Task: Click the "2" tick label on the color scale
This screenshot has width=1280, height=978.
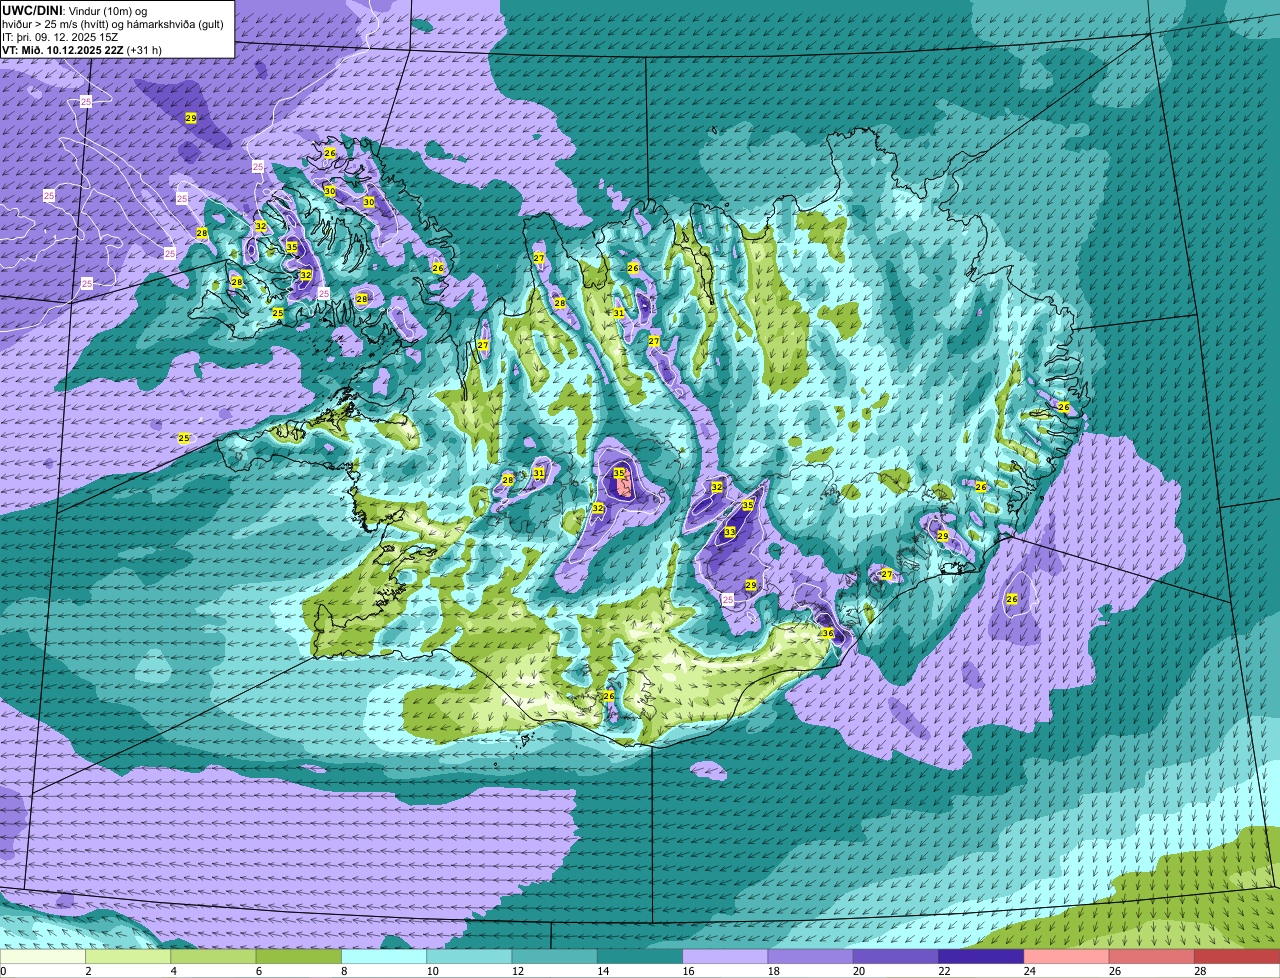Action: [88, 971]
